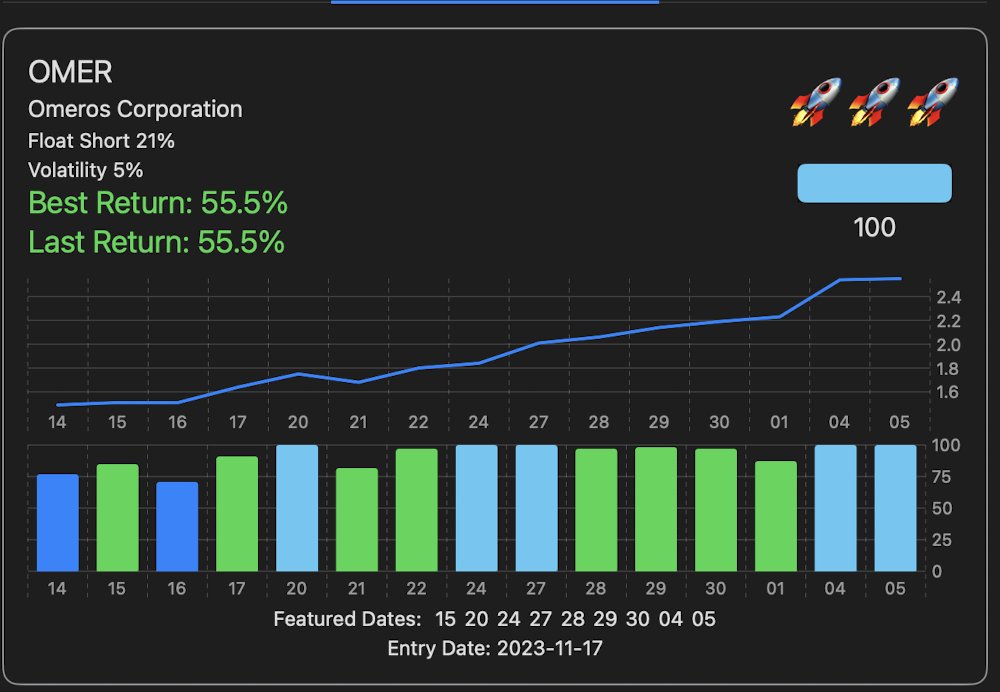Click the Float Short 21% label

101,141
